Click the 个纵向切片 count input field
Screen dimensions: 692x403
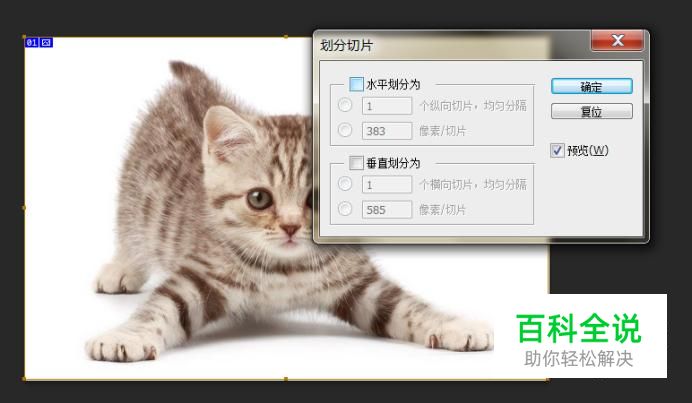click(x=387, y=106)
